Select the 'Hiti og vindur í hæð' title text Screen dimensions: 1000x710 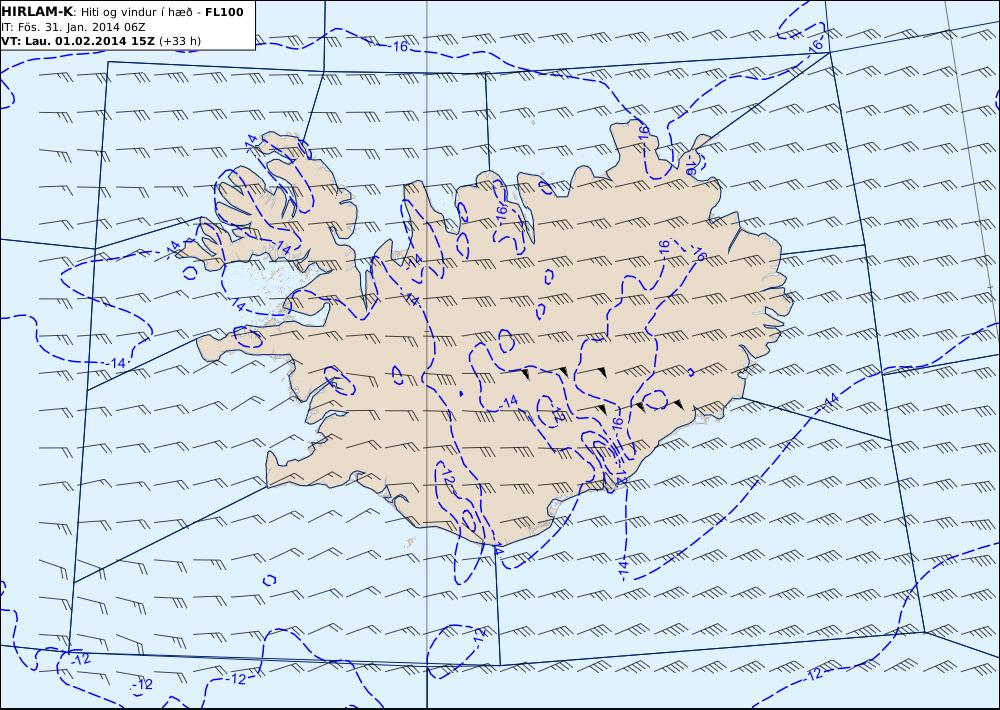(x=136, y=12)
